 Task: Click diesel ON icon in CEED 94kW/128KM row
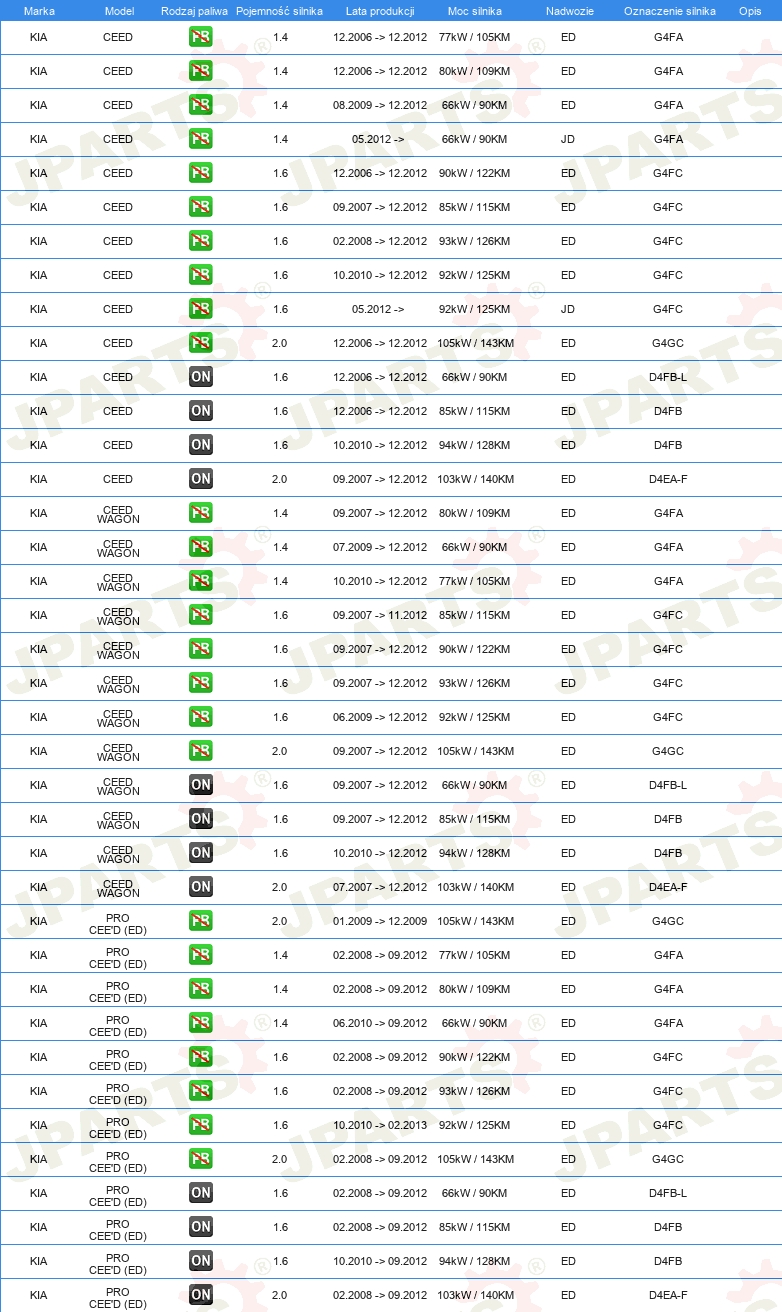(x=200, y=445)
